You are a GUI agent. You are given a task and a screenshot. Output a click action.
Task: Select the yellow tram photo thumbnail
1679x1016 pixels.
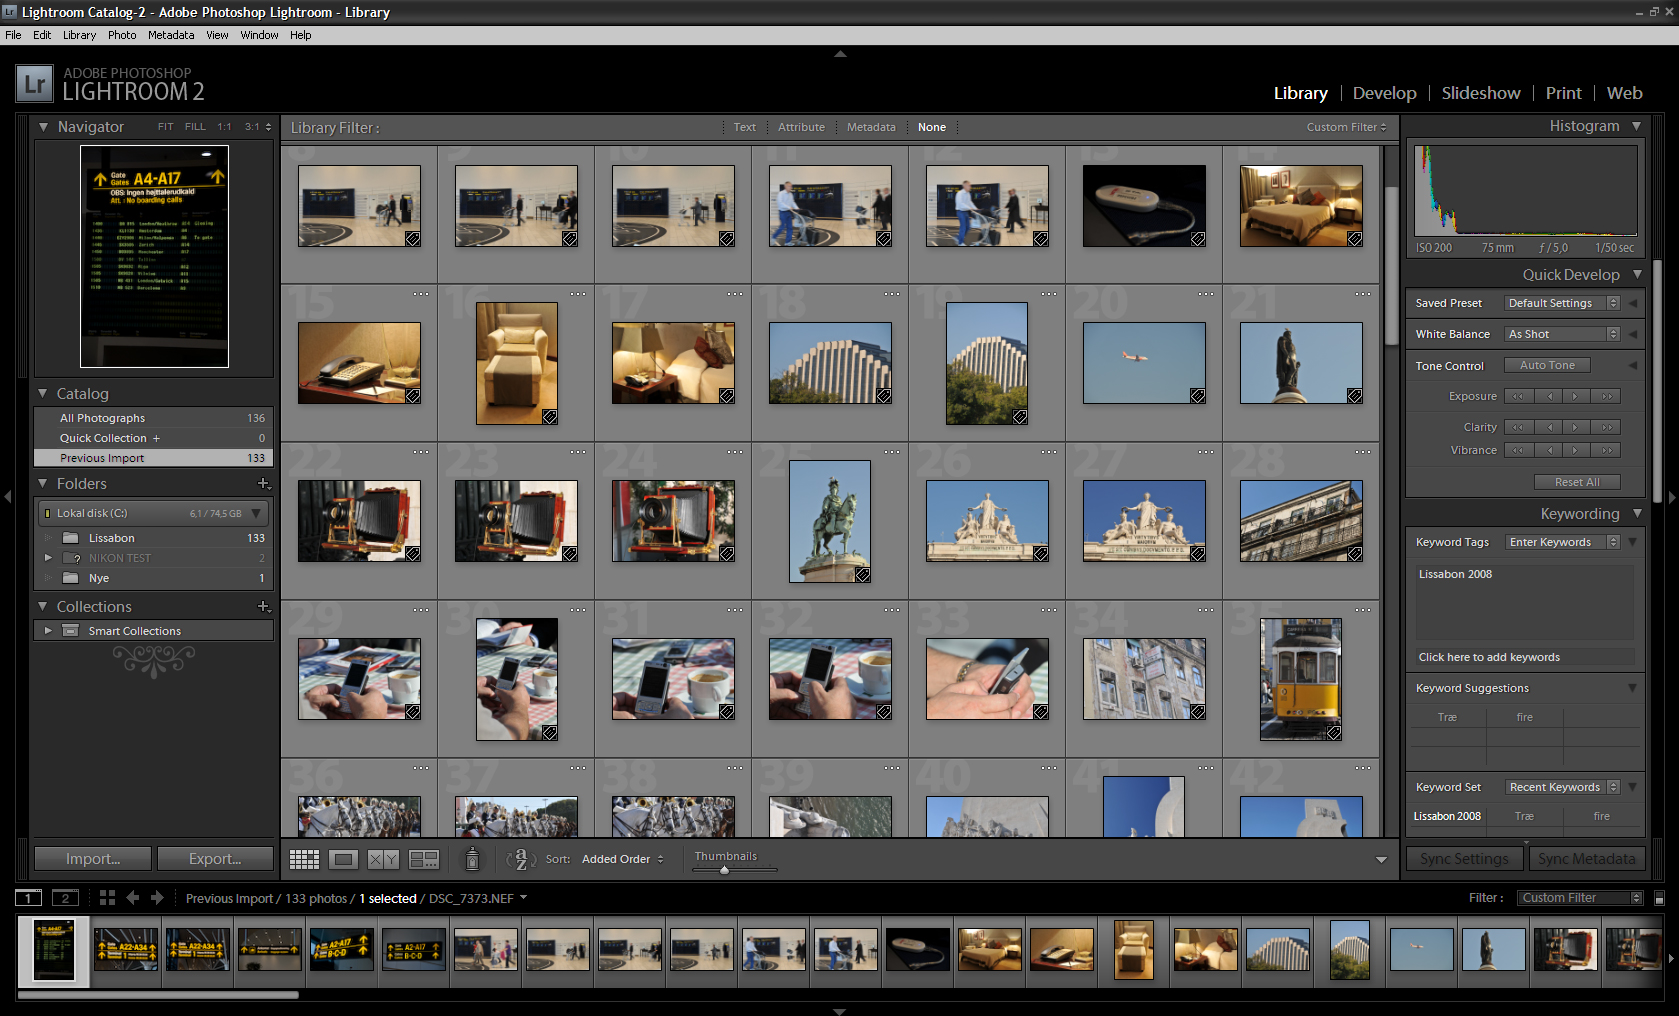1300,678
